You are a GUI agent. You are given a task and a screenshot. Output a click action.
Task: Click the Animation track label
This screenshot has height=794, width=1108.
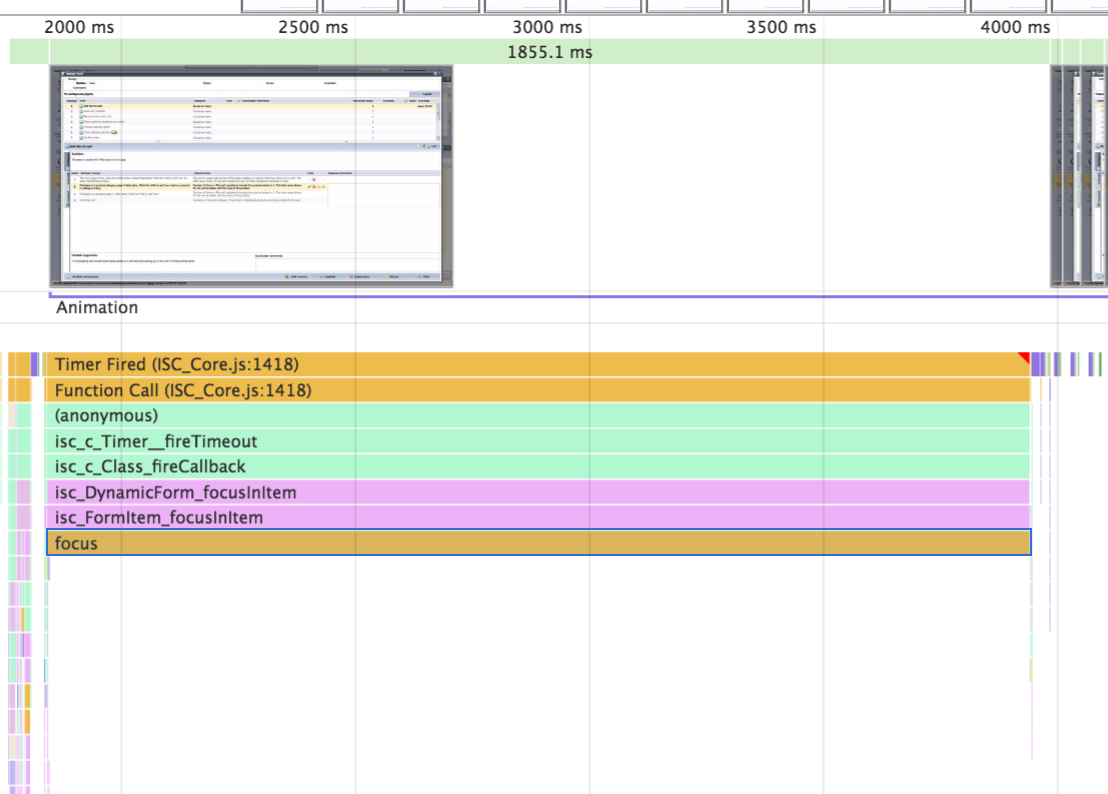pyautogui.click(x=97, y=308)
